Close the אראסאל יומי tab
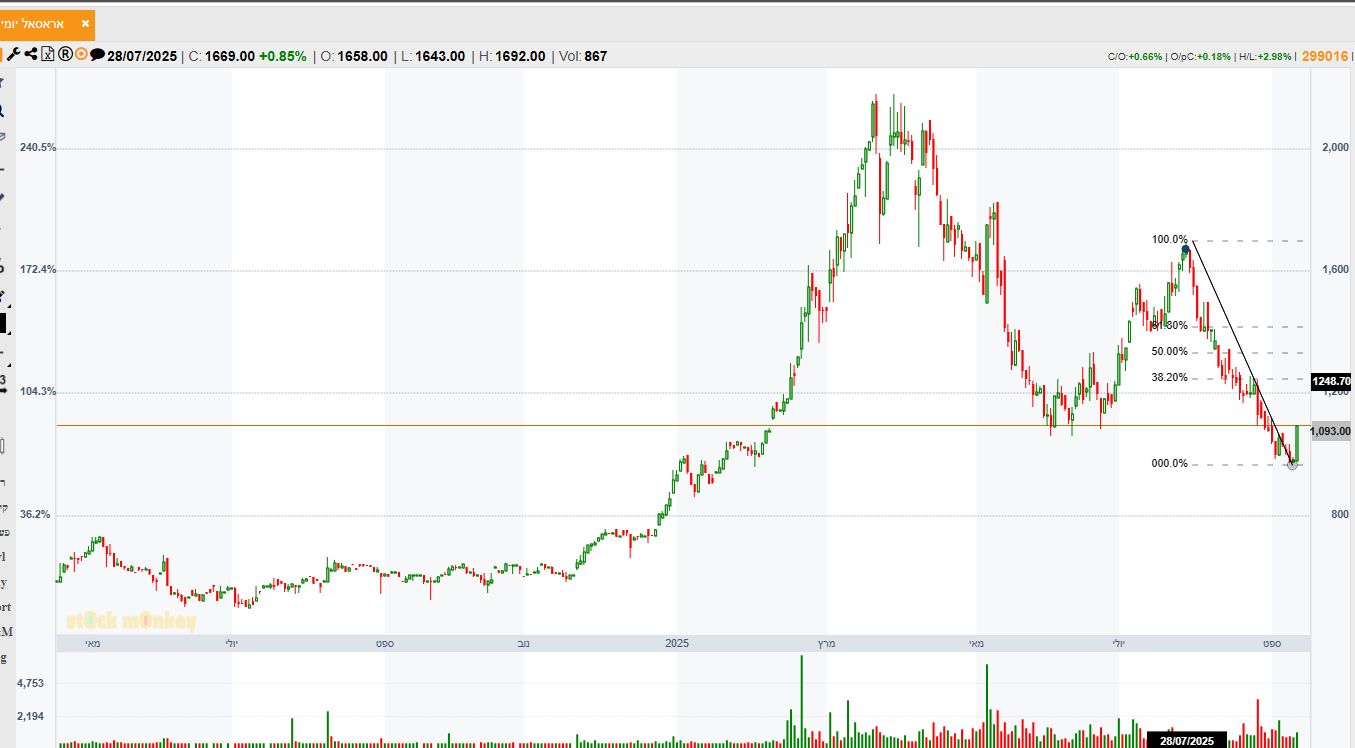 pos(85,23)
